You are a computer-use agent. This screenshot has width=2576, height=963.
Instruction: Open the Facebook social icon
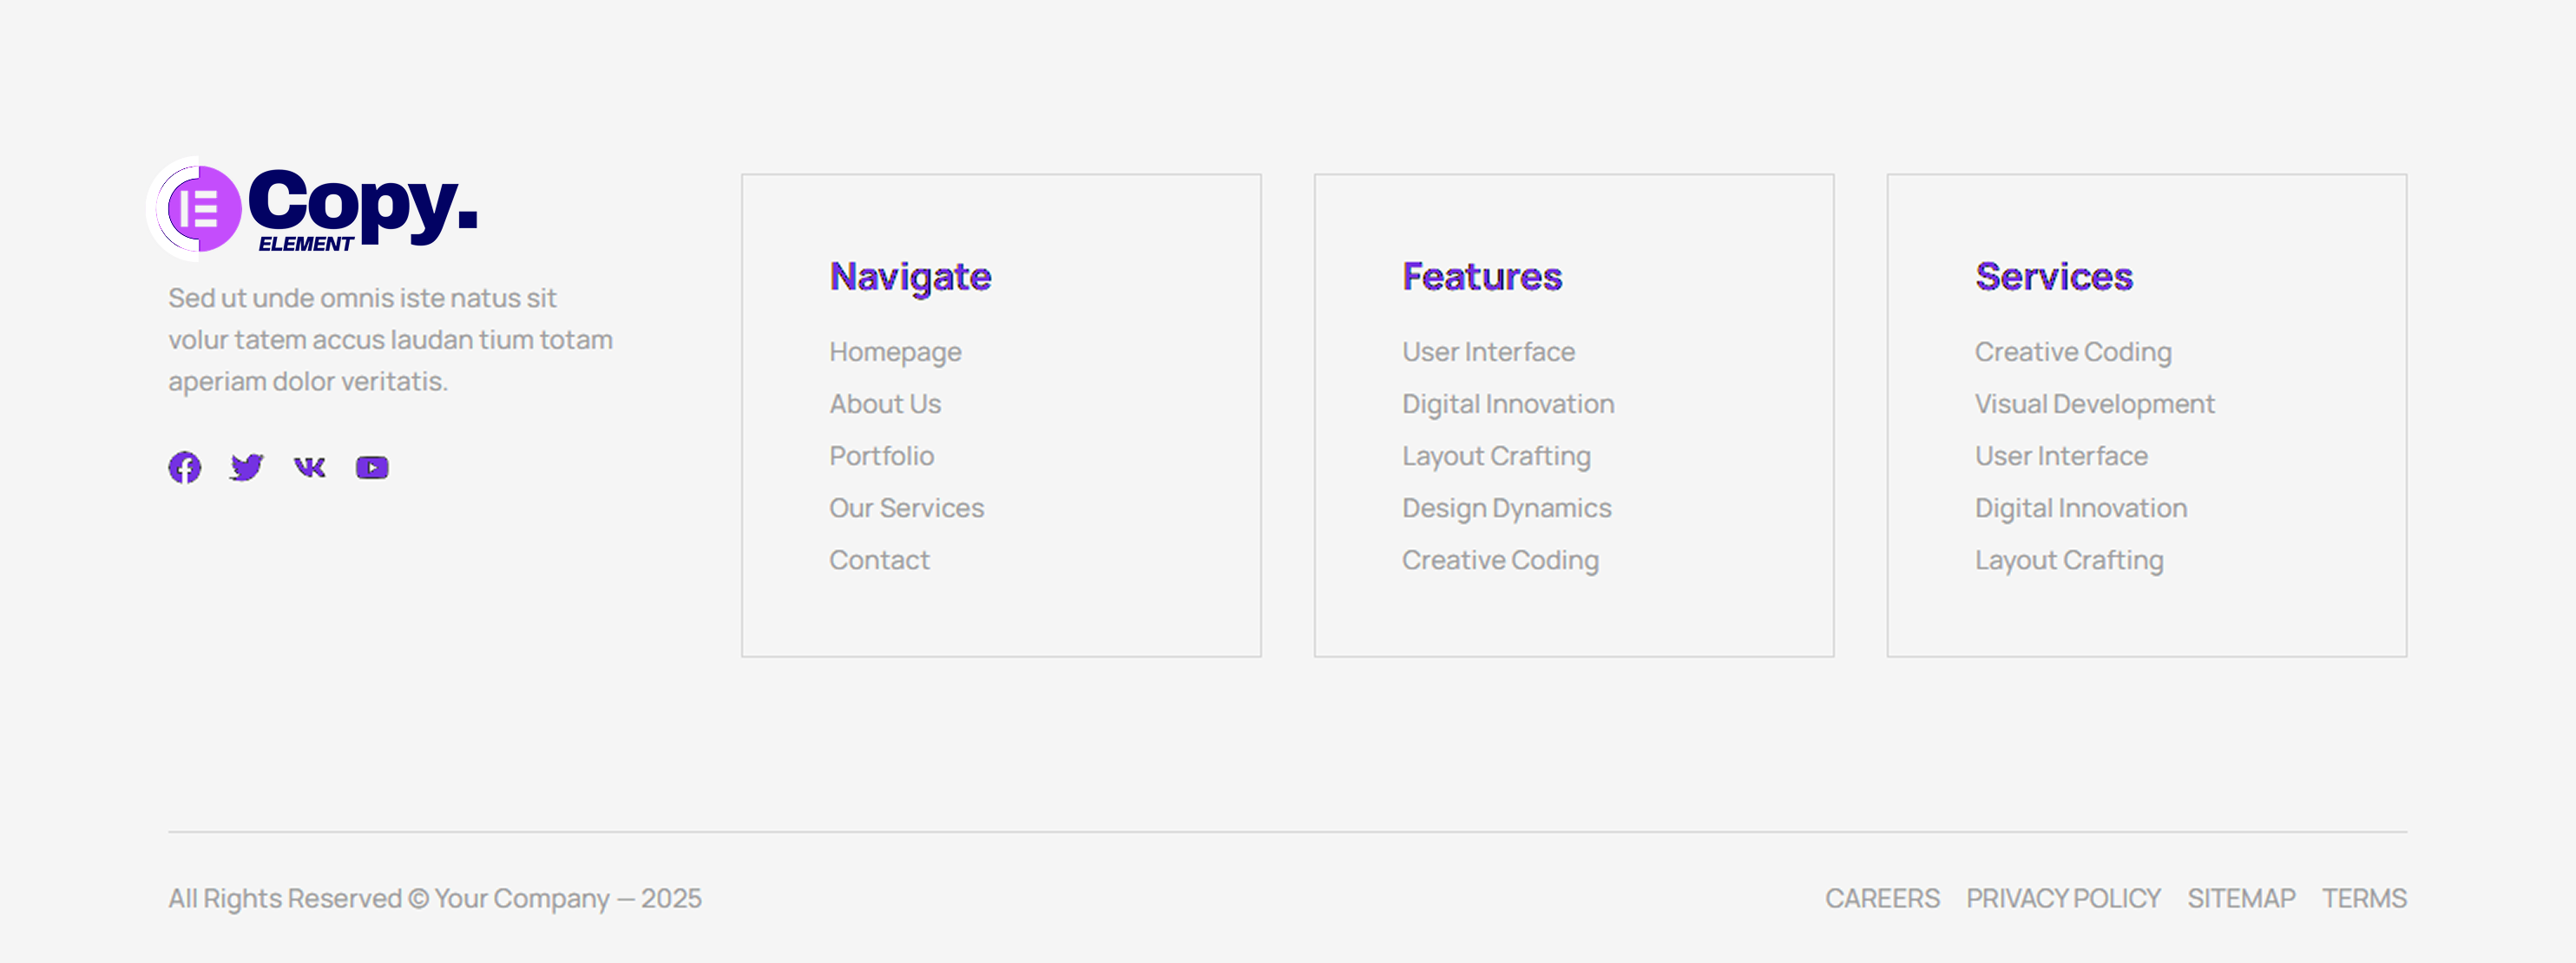(x=184, y=466)
